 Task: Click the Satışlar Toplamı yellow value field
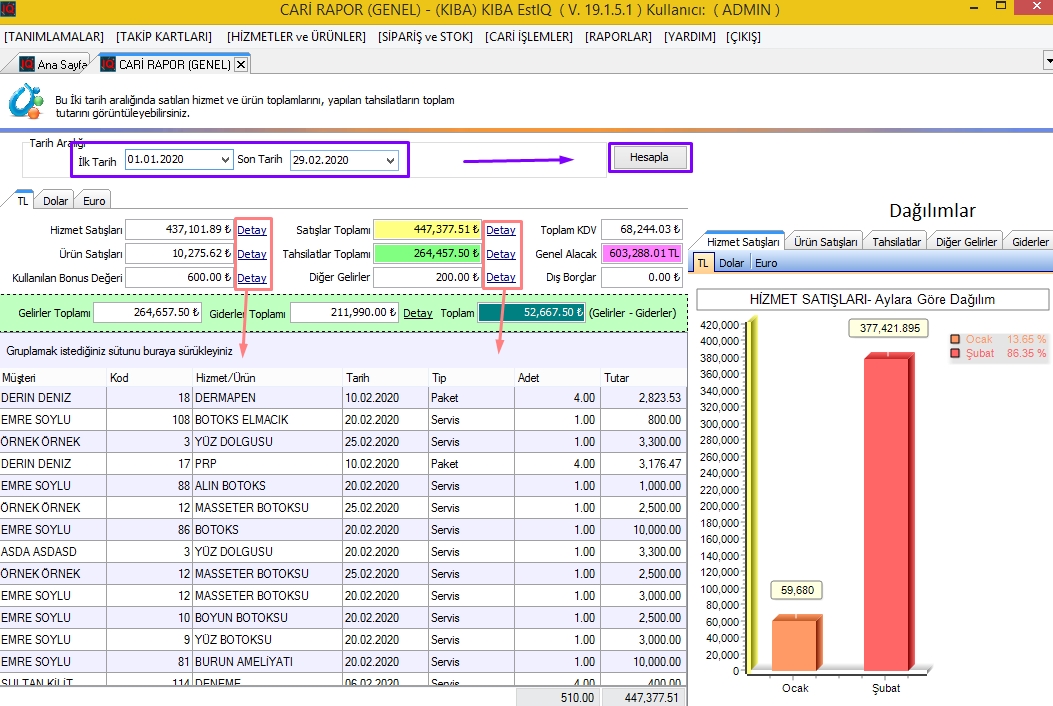427,230
